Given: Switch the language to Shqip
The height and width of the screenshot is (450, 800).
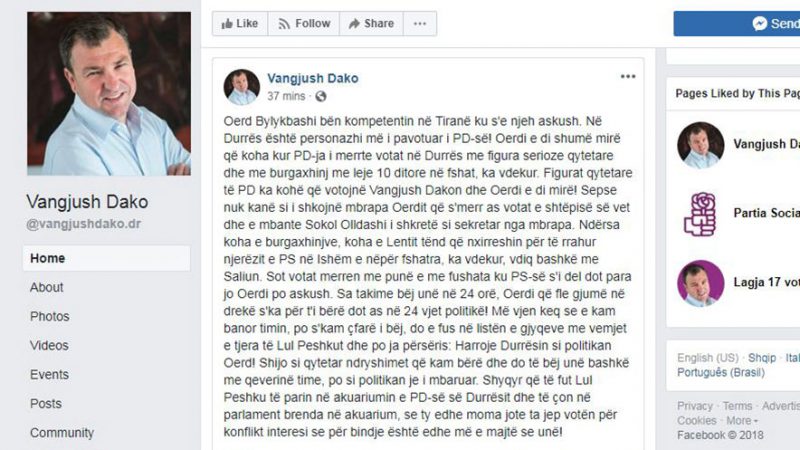Looking at the screenshot, I should (762, 358).
